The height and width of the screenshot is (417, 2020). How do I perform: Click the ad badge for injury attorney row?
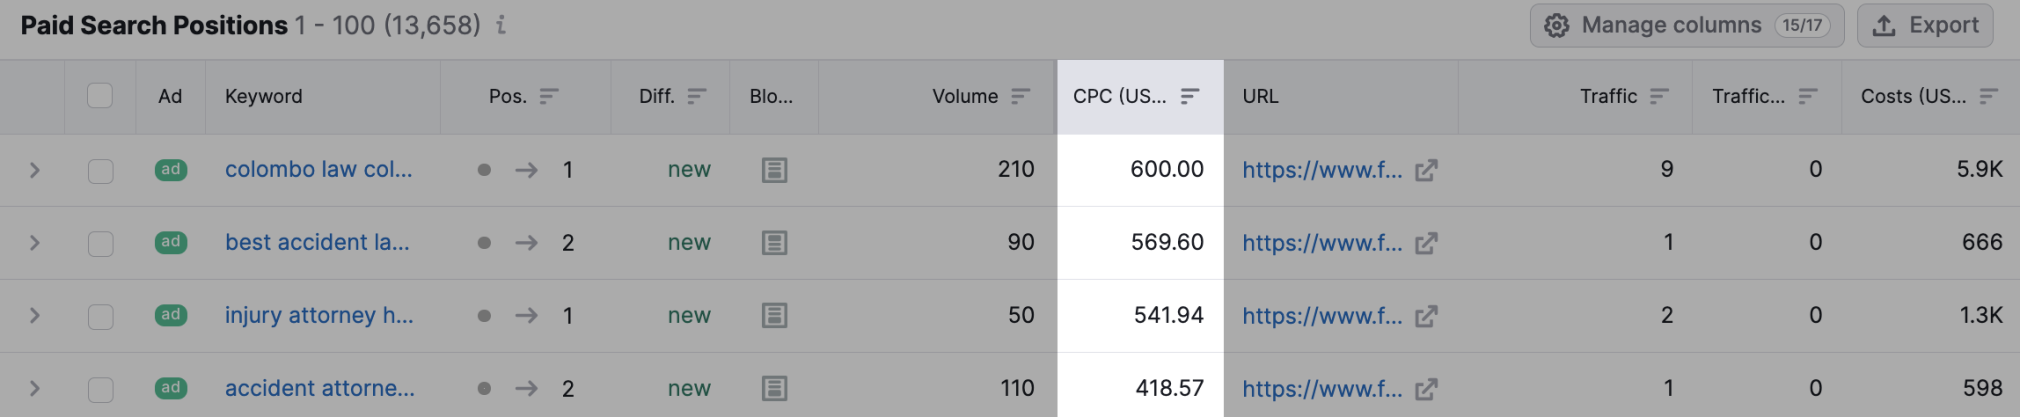point(171,315)
